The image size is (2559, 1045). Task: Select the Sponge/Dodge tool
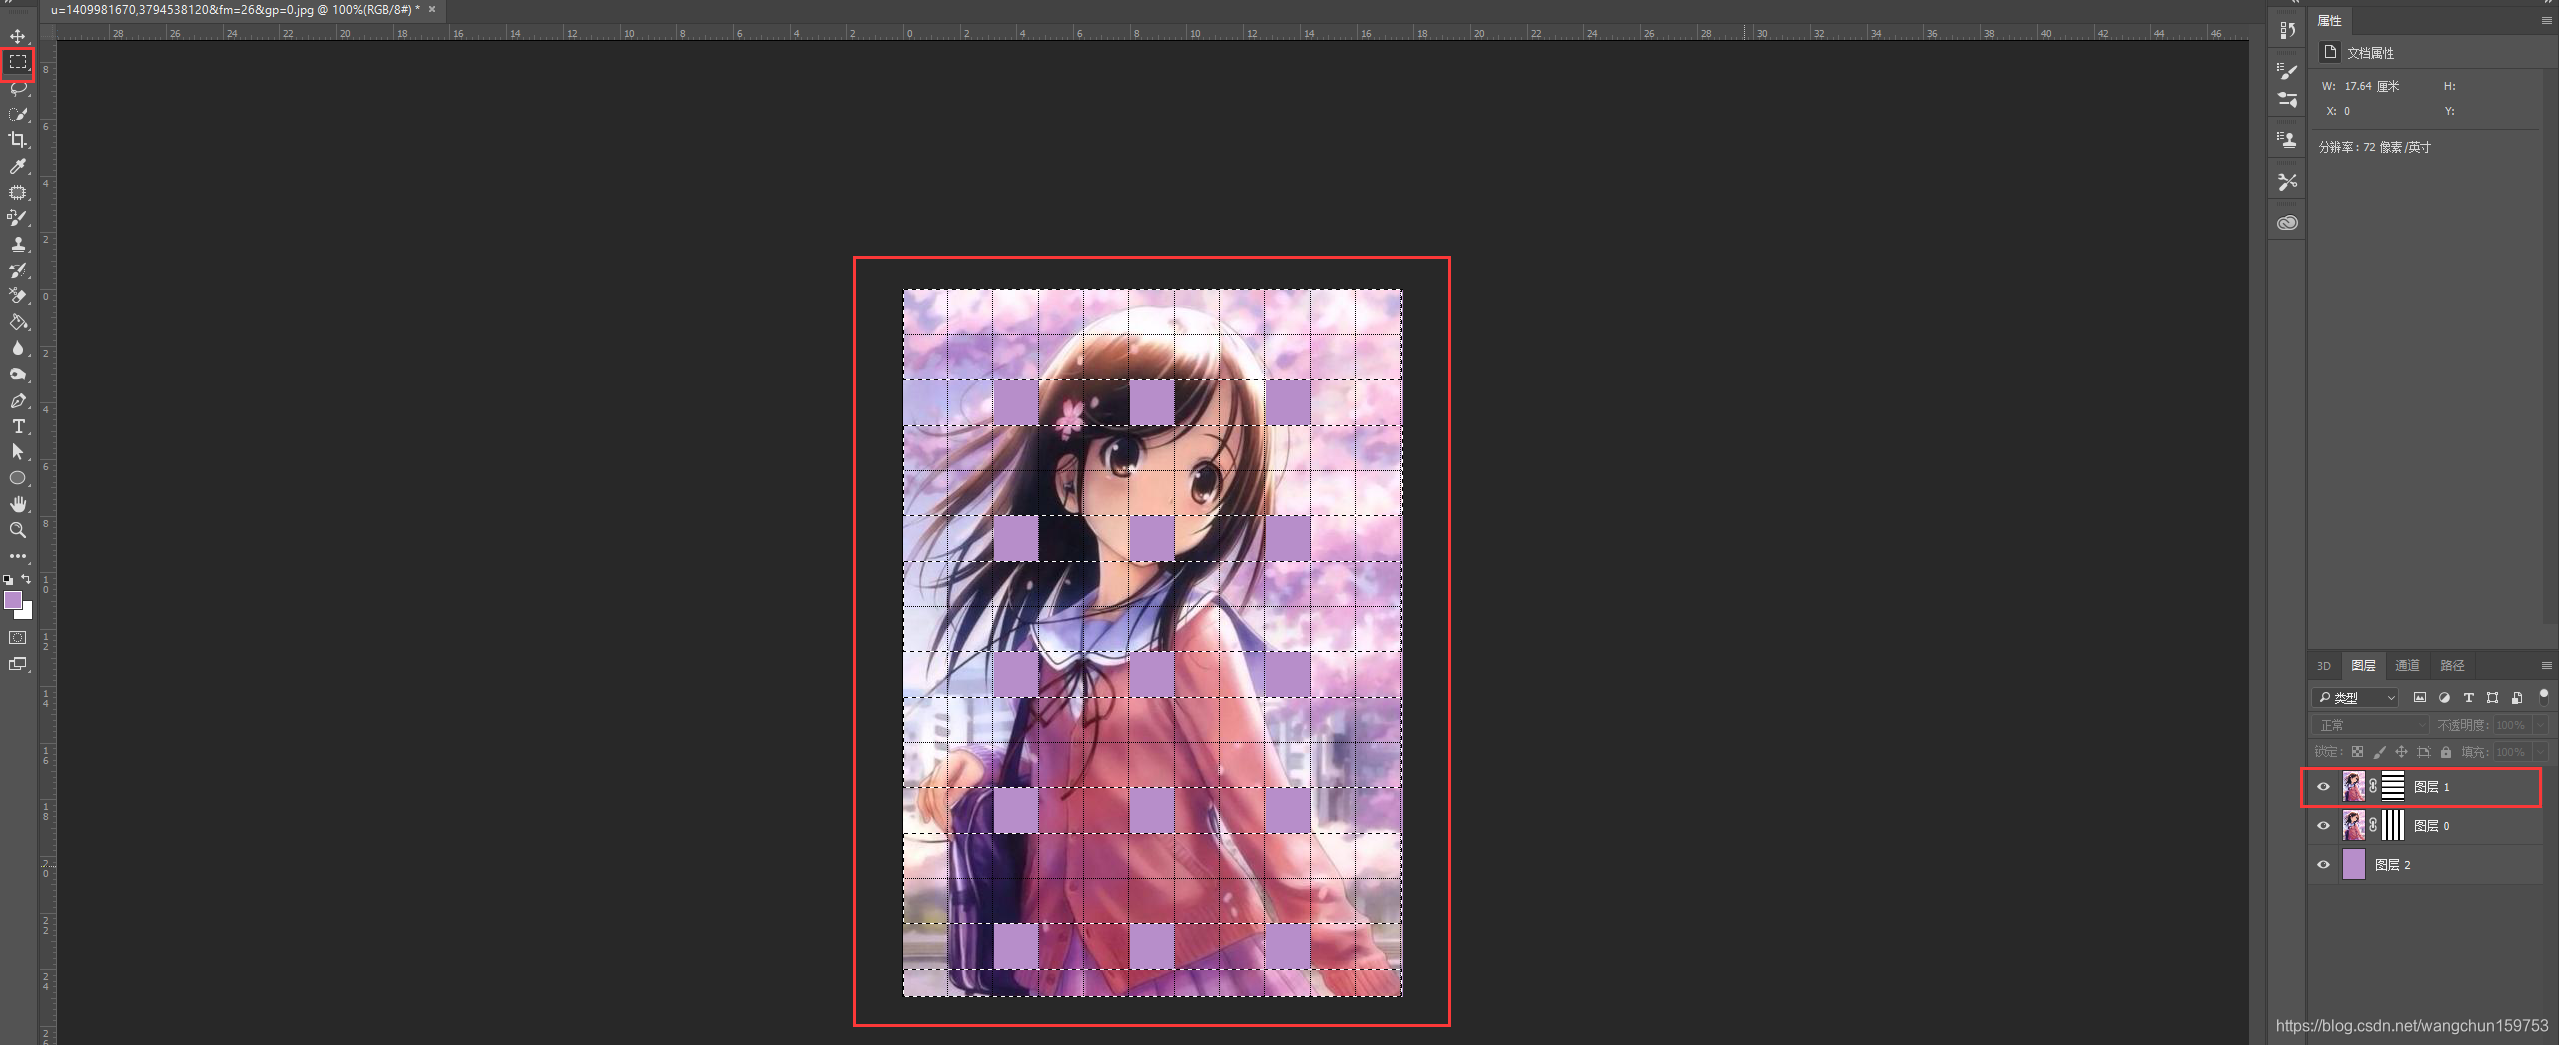click(18, 374)
